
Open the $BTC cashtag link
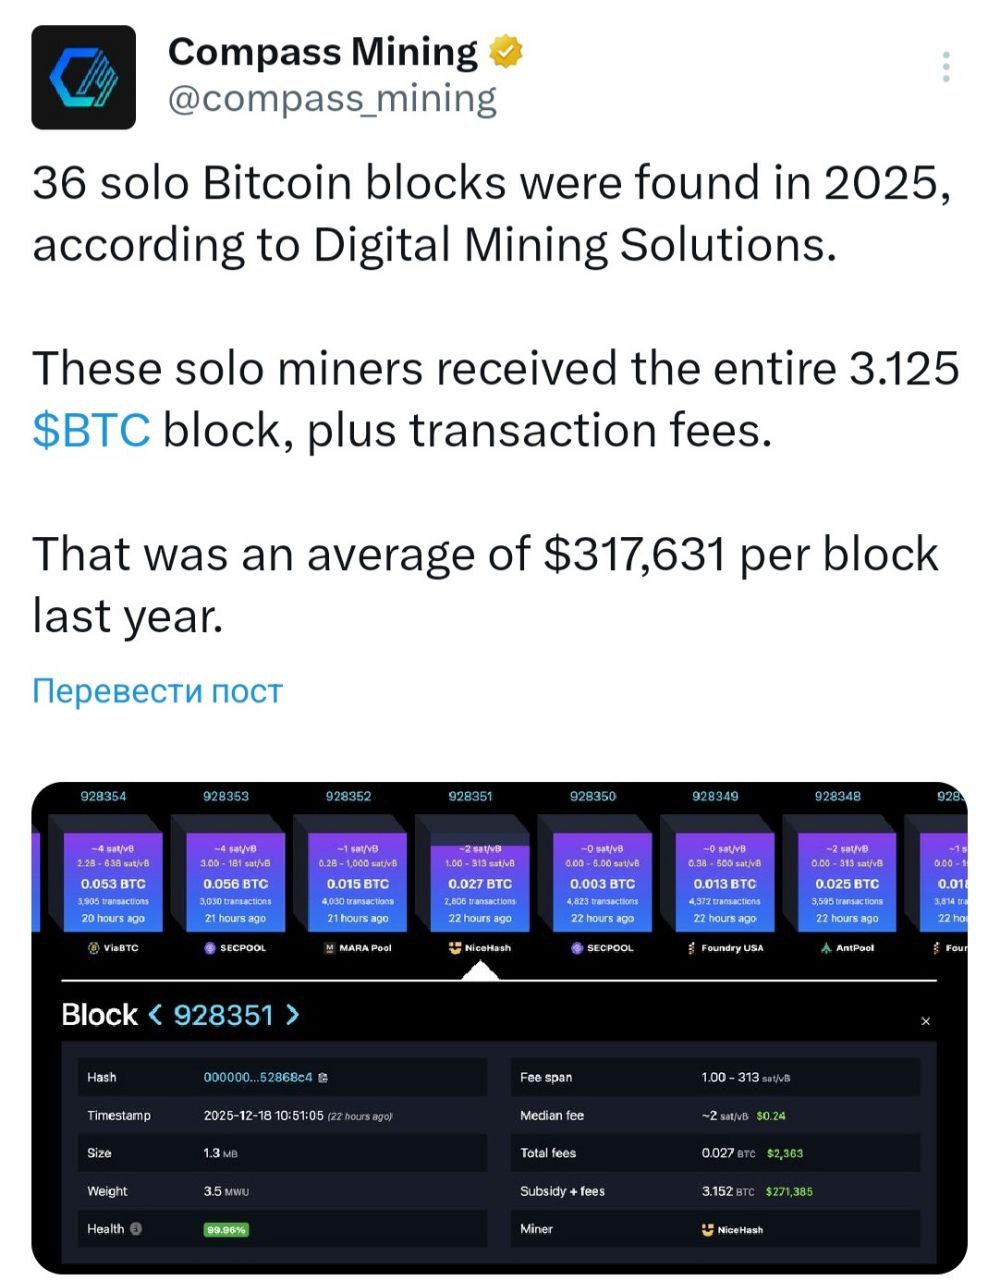91,431
